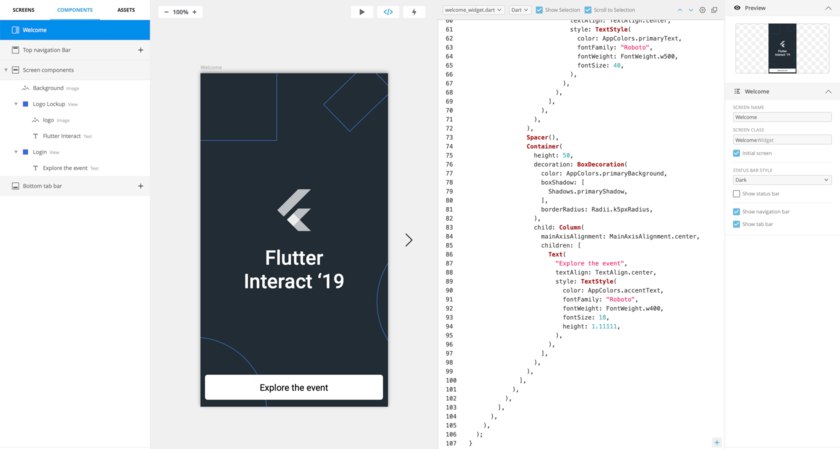
Task: Click the Preview eye icon
Action: [737, 8]
